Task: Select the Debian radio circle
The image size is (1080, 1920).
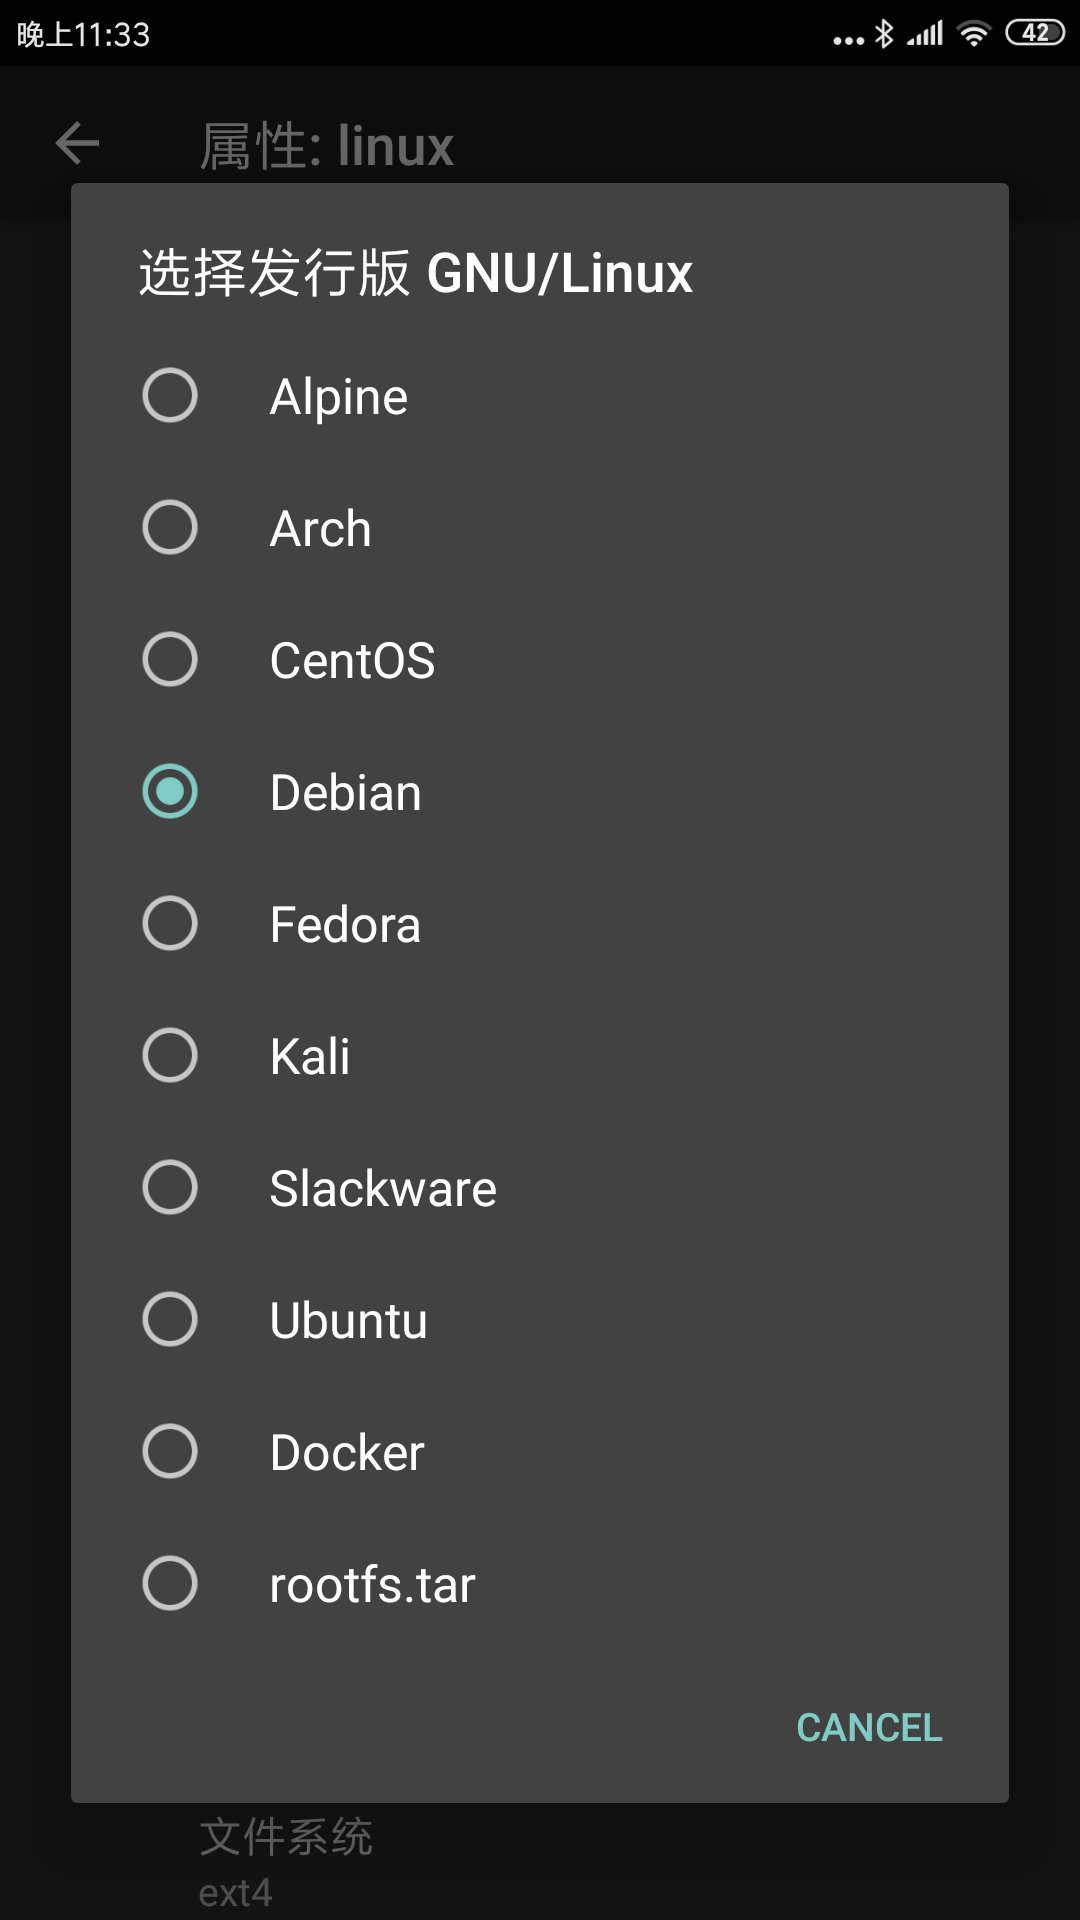Action: (170, 791)
